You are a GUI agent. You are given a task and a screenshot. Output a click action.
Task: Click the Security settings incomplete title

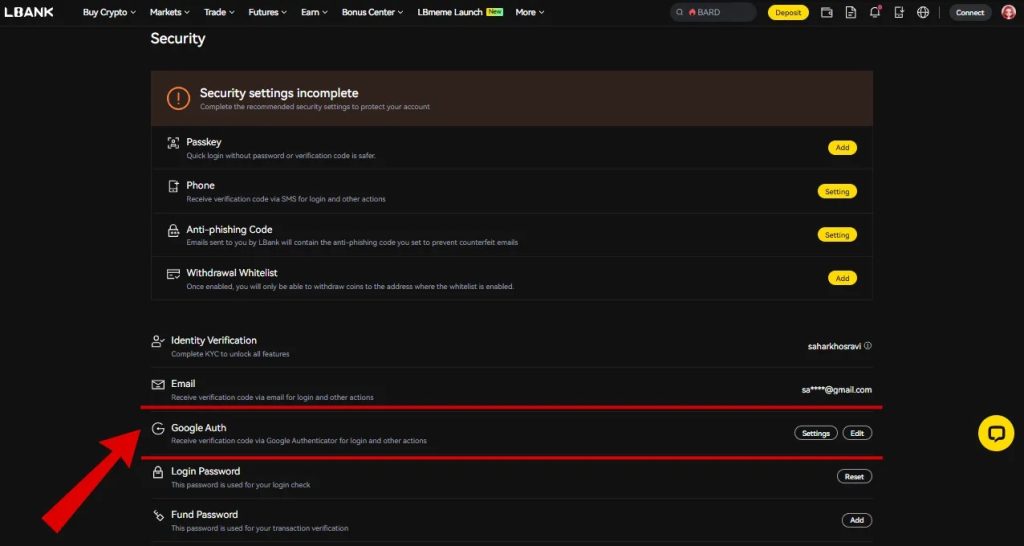click(279, 93)
